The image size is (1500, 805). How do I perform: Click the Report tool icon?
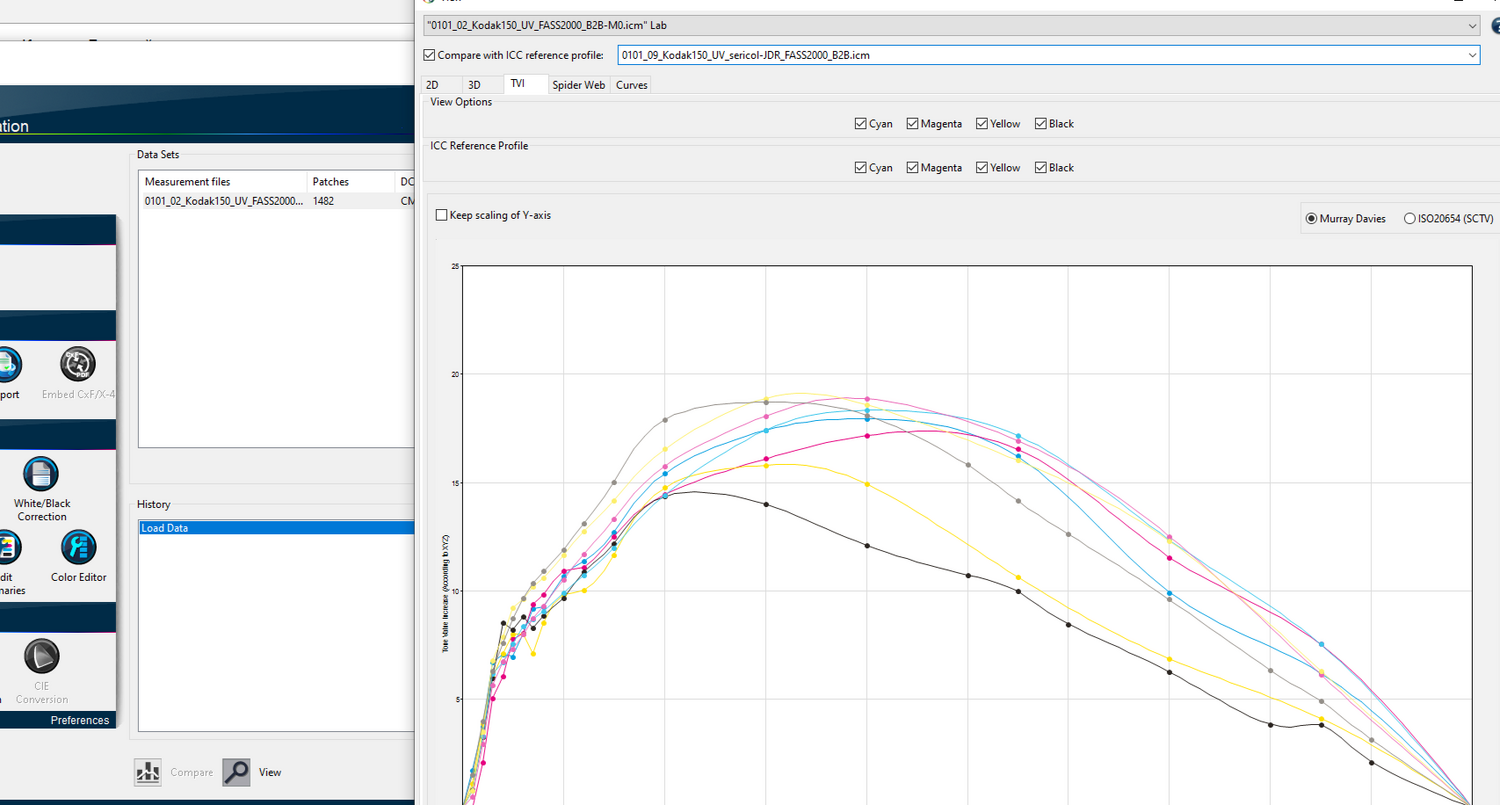[x=8, y=366]
